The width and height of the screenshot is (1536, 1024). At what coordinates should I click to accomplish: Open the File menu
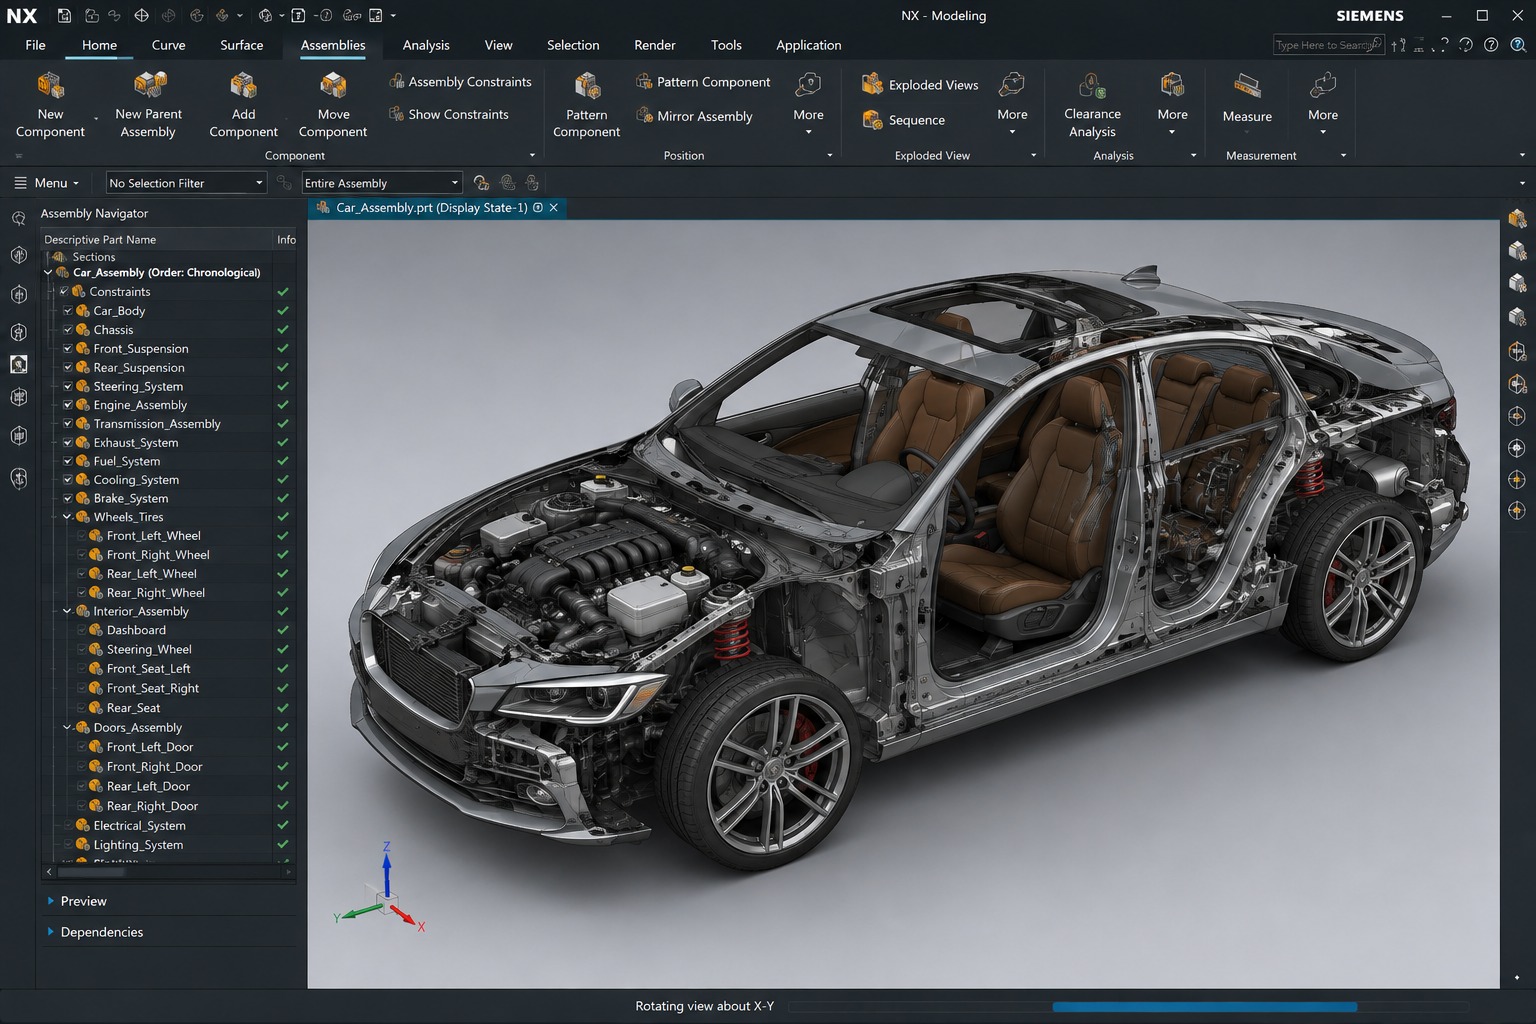[35, 45]
